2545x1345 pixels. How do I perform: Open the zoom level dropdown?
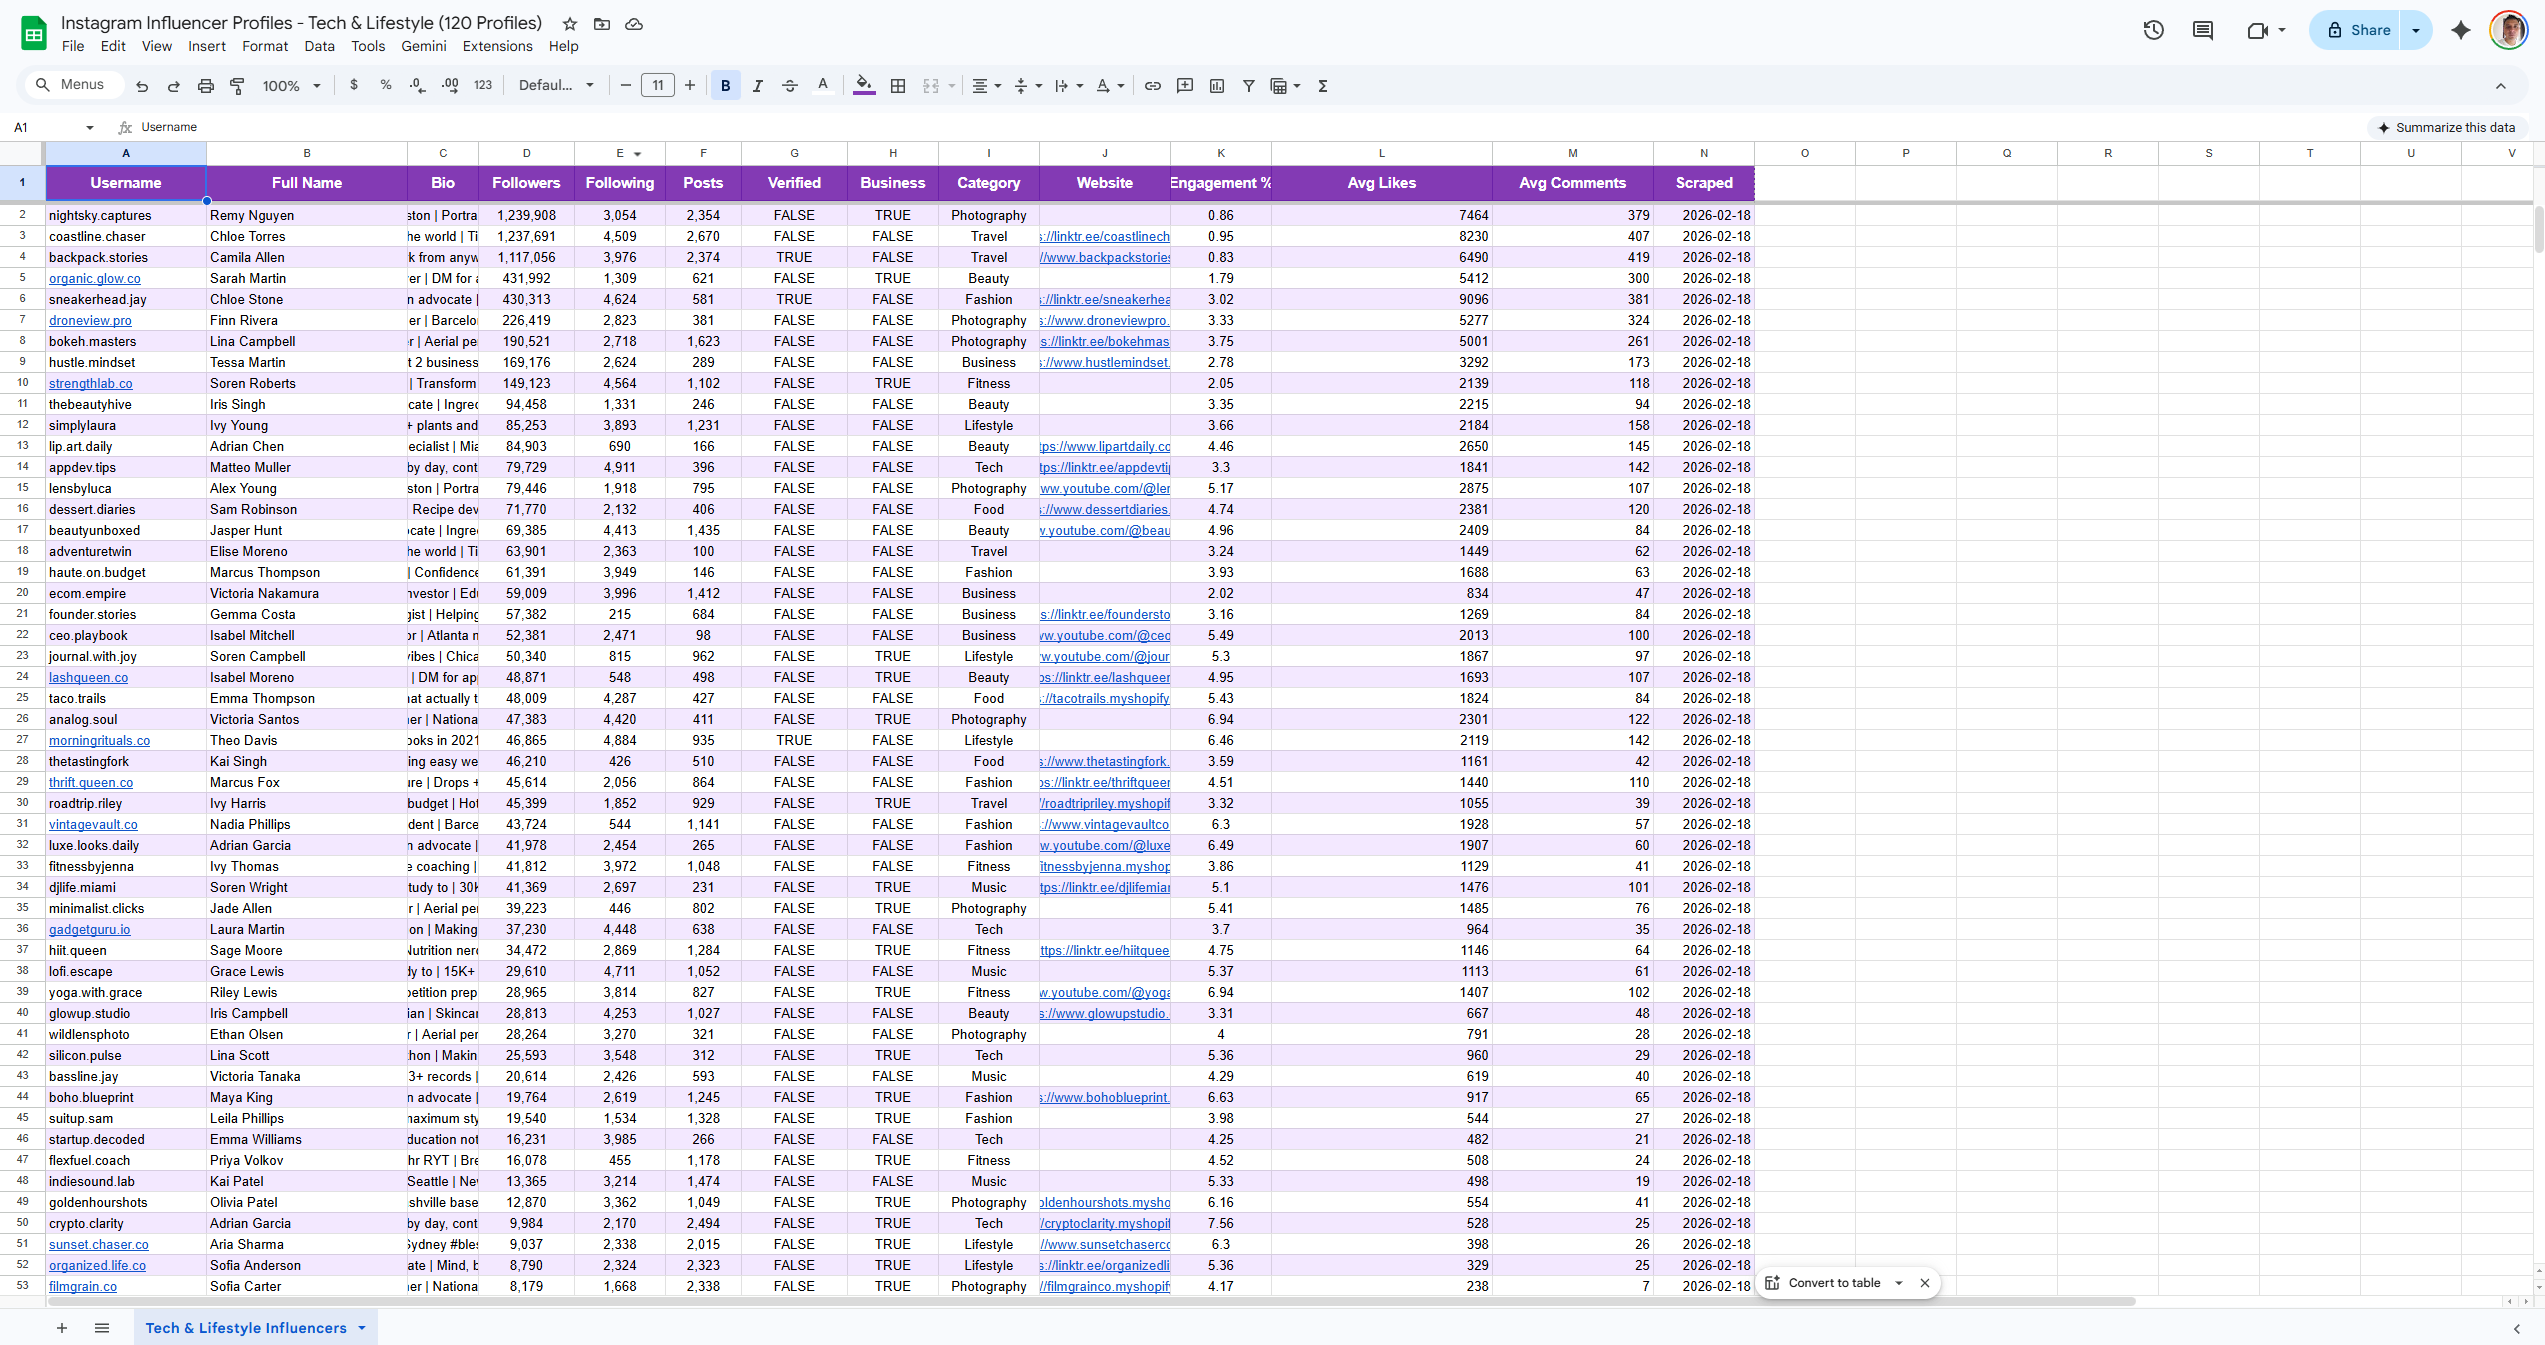290,85
